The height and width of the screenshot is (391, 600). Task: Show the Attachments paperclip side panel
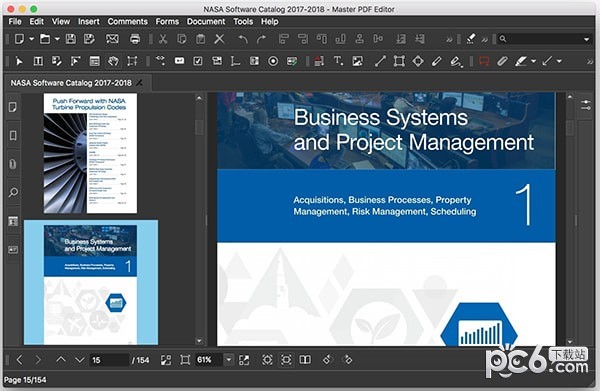[13, 164]
